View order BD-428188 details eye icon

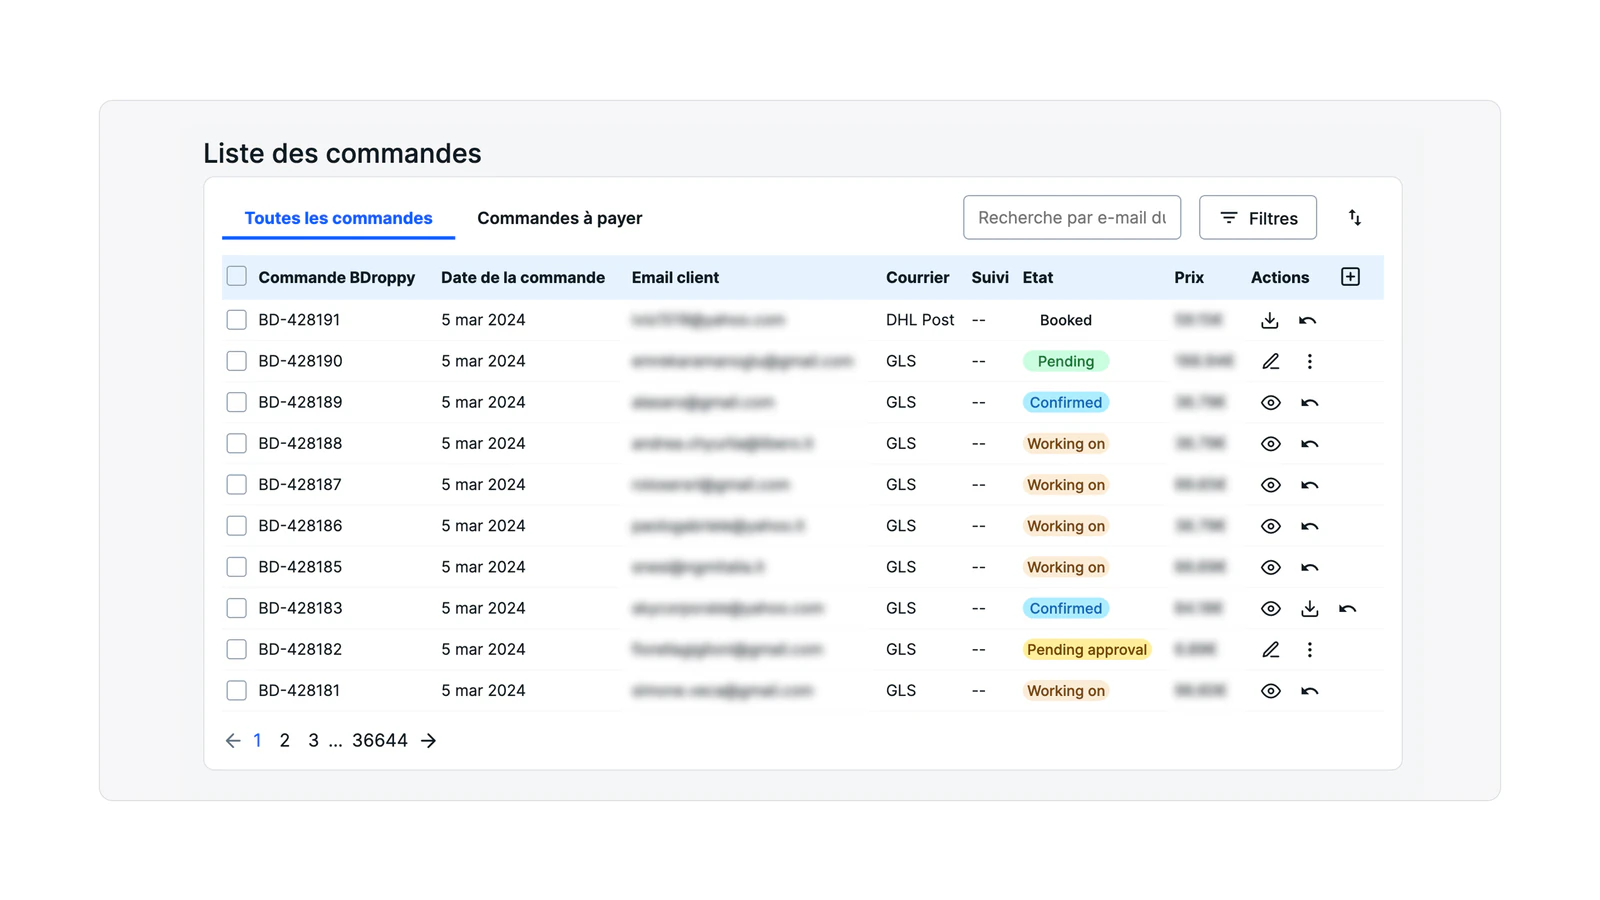point(1270,444)
